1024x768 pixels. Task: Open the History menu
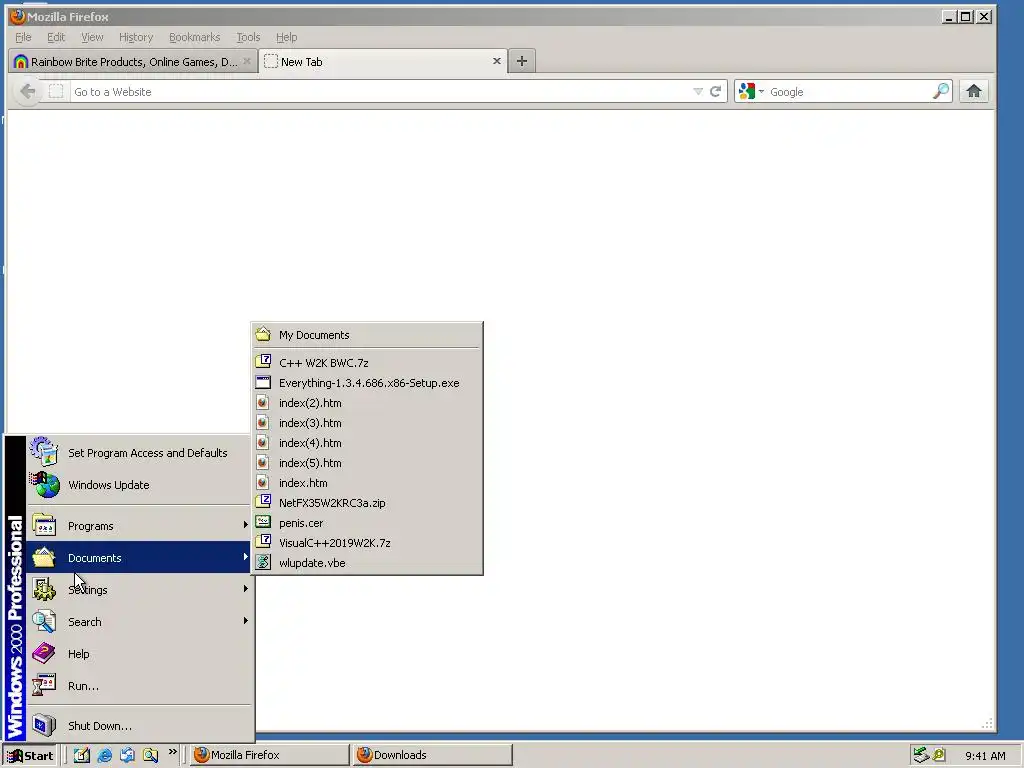(136, 37)
